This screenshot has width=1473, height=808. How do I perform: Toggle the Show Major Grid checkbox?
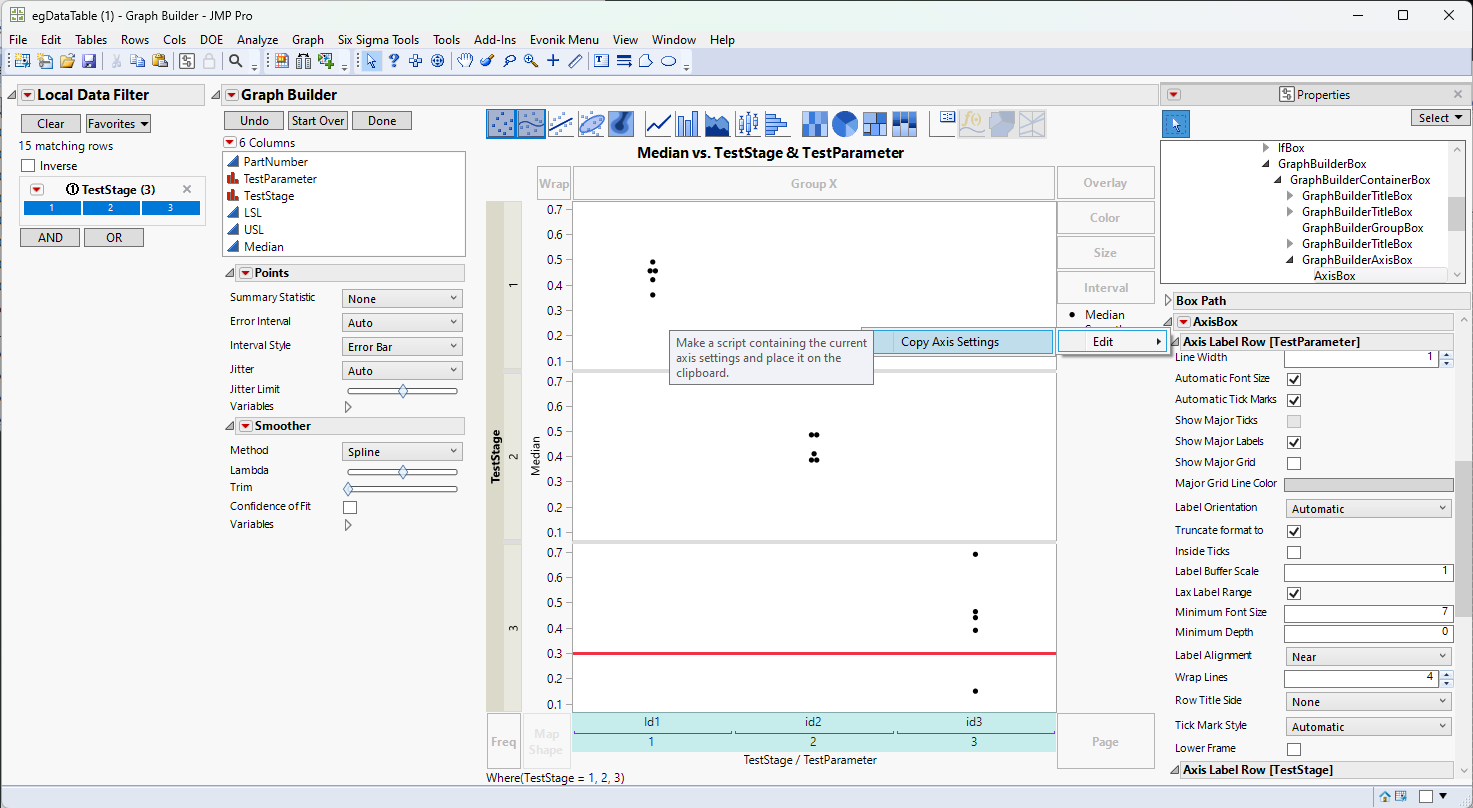[x=1294, y=463]
